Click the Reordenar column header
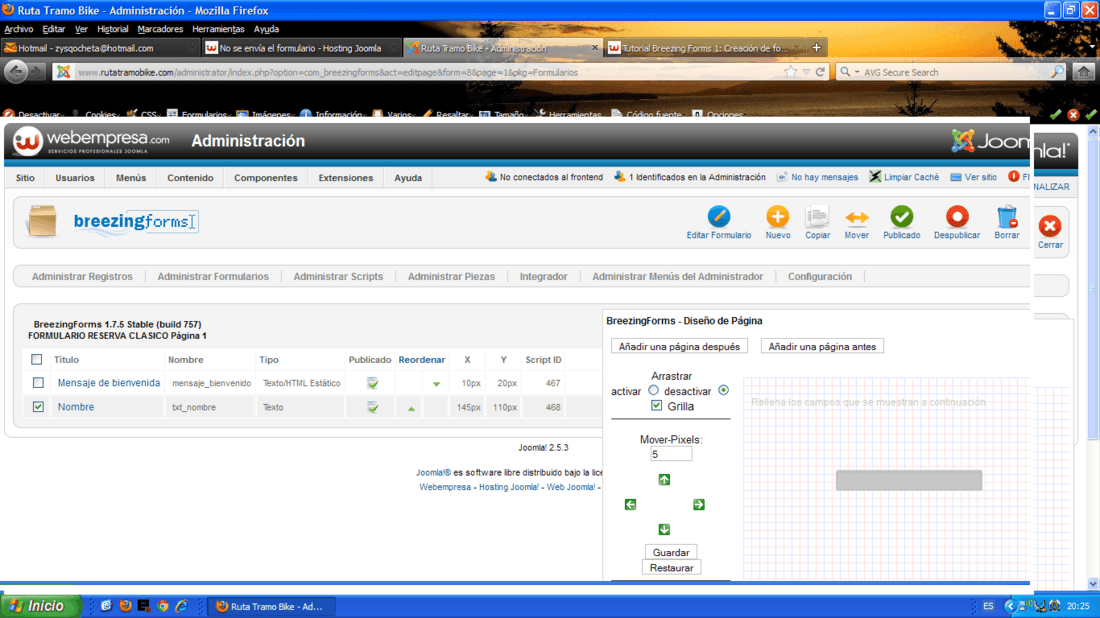The height and width of the screenshot is (618, 1100). 422,360
